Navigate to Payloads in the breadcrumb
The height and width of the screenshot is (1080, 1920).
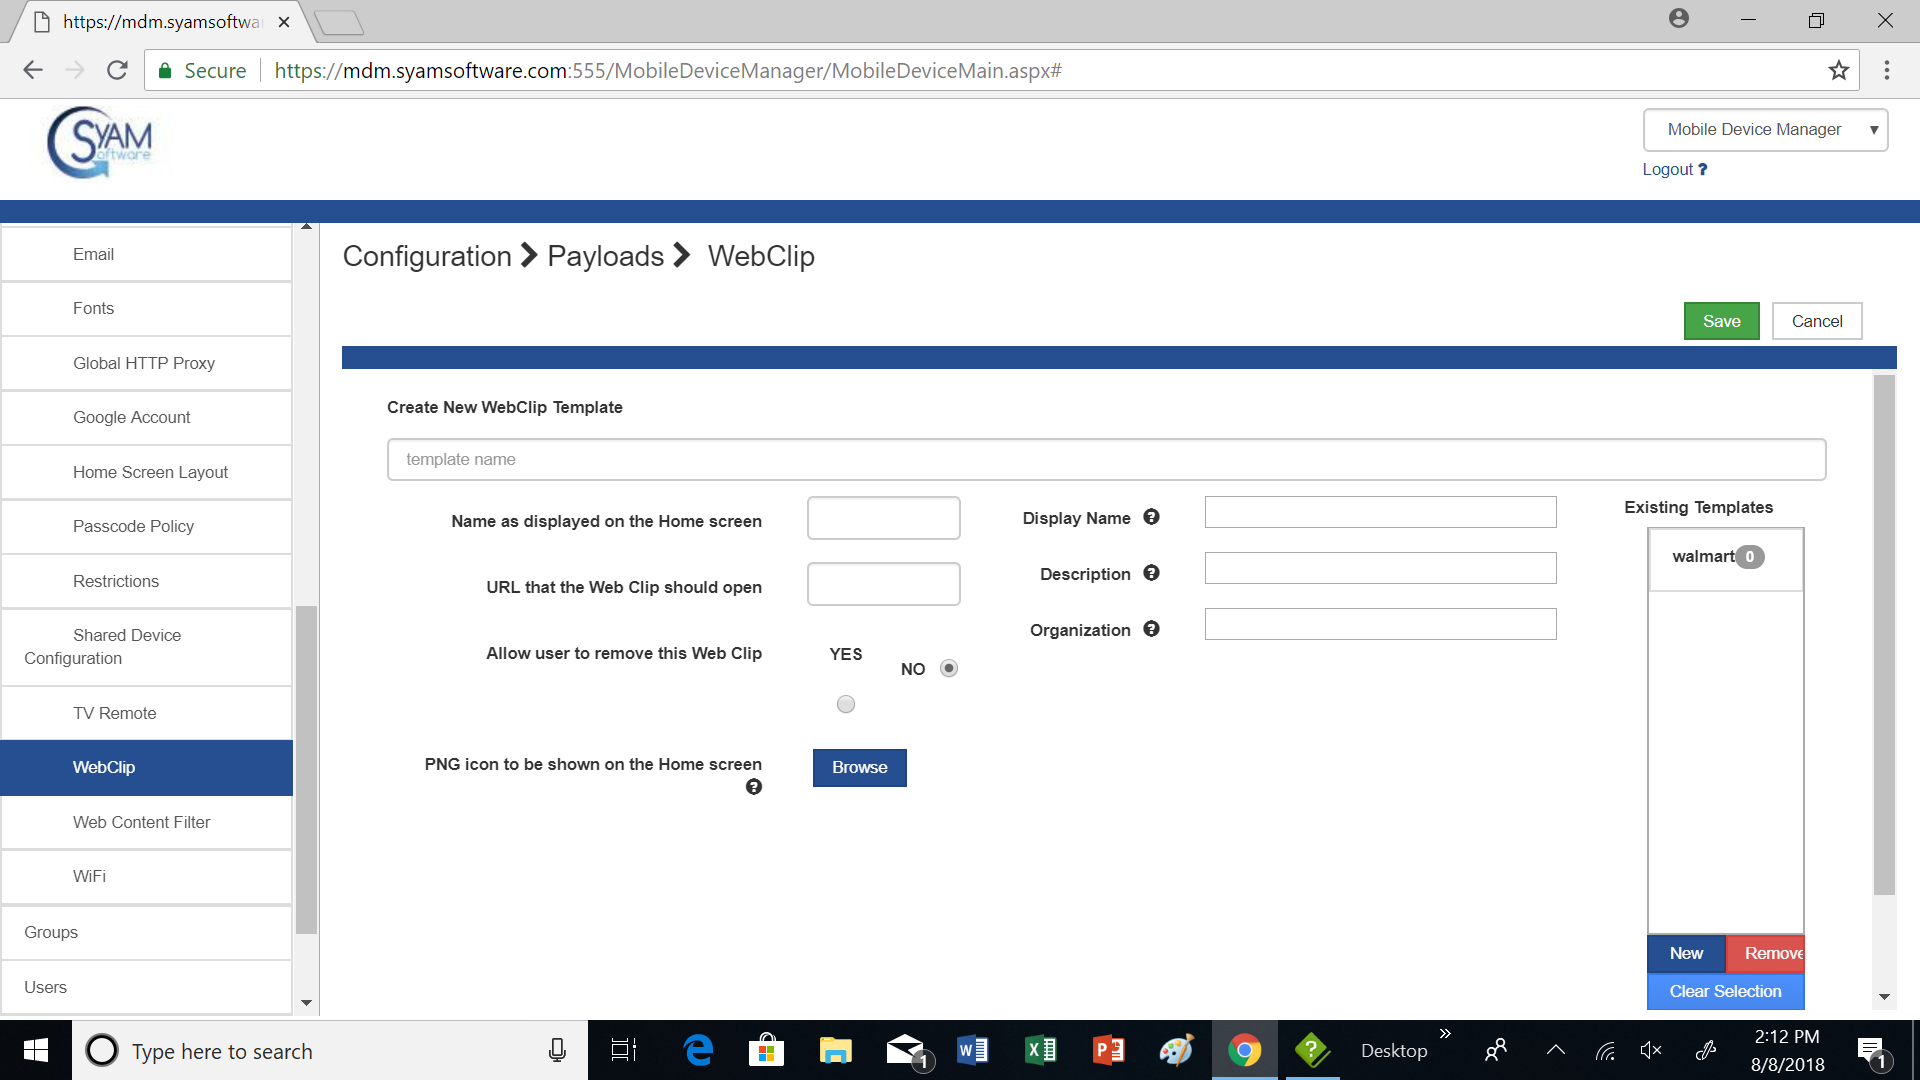(604, 256)
